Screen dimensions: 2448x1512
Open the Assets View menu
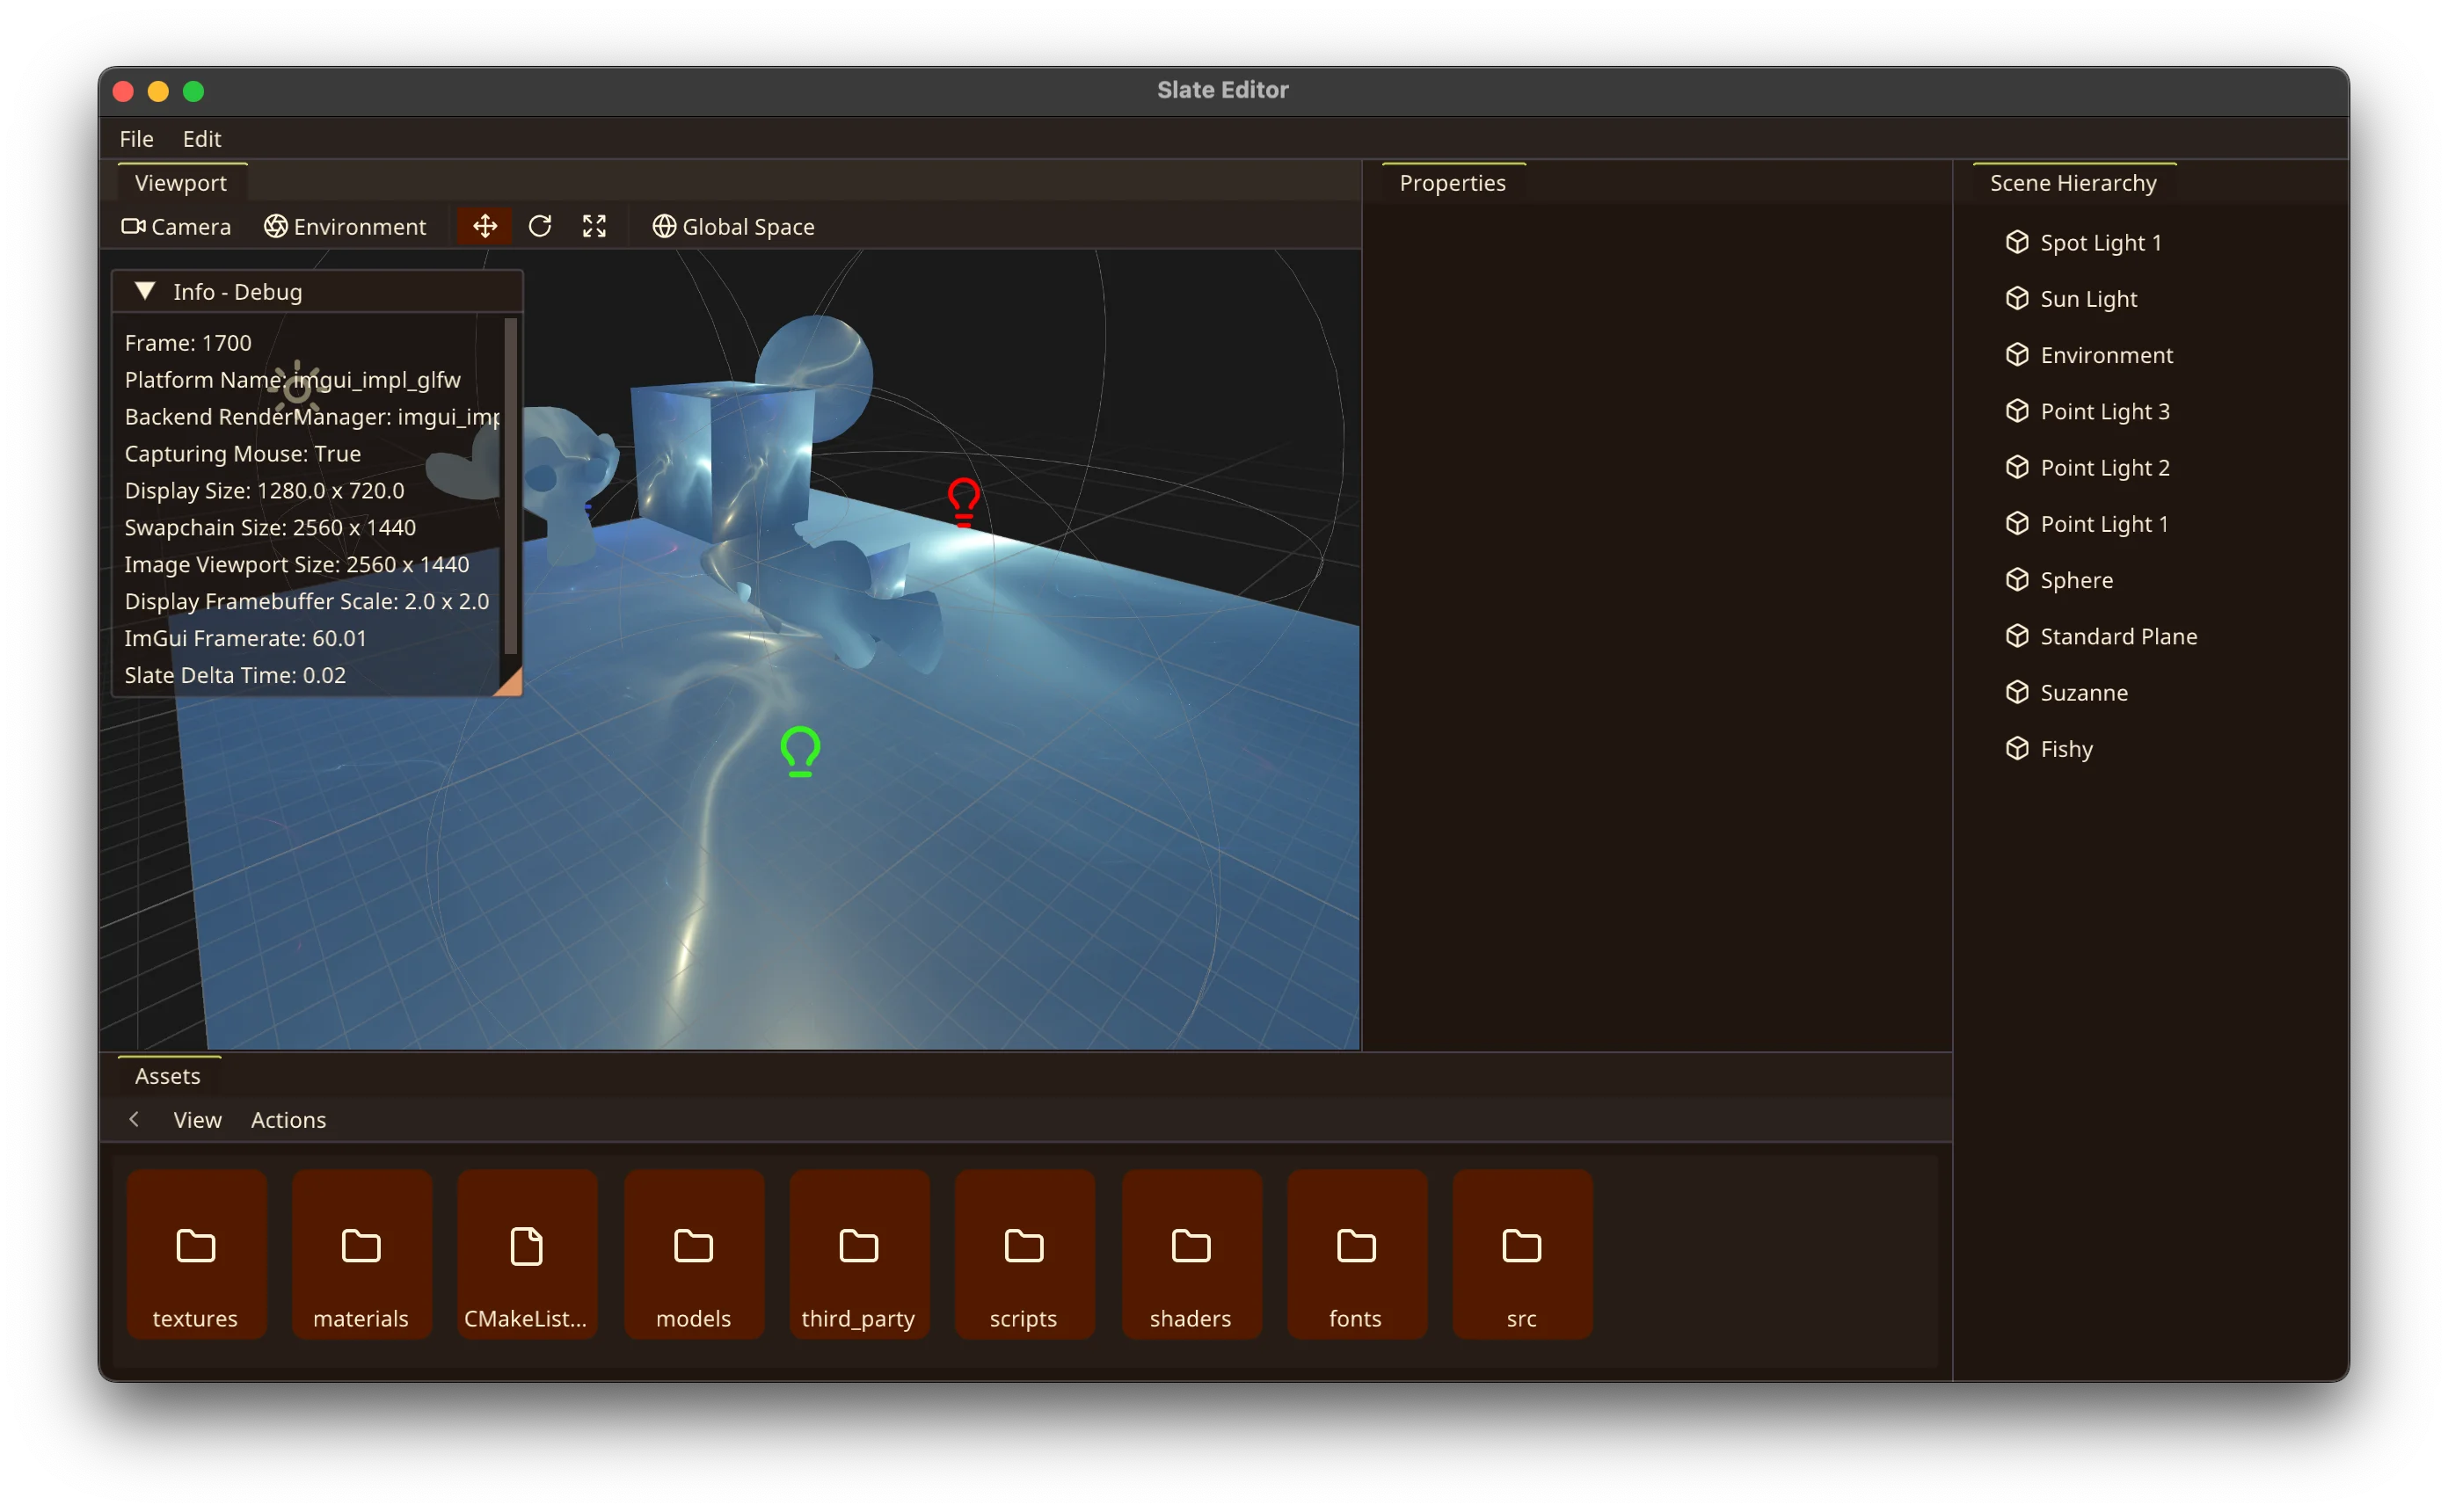pyautogui.click(x=198, y=1120)
